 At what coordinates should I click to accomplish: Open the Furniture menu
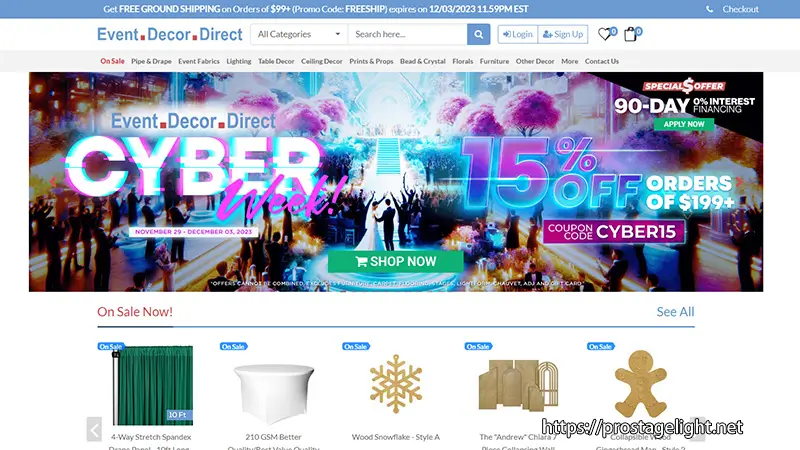pos(494,61)
